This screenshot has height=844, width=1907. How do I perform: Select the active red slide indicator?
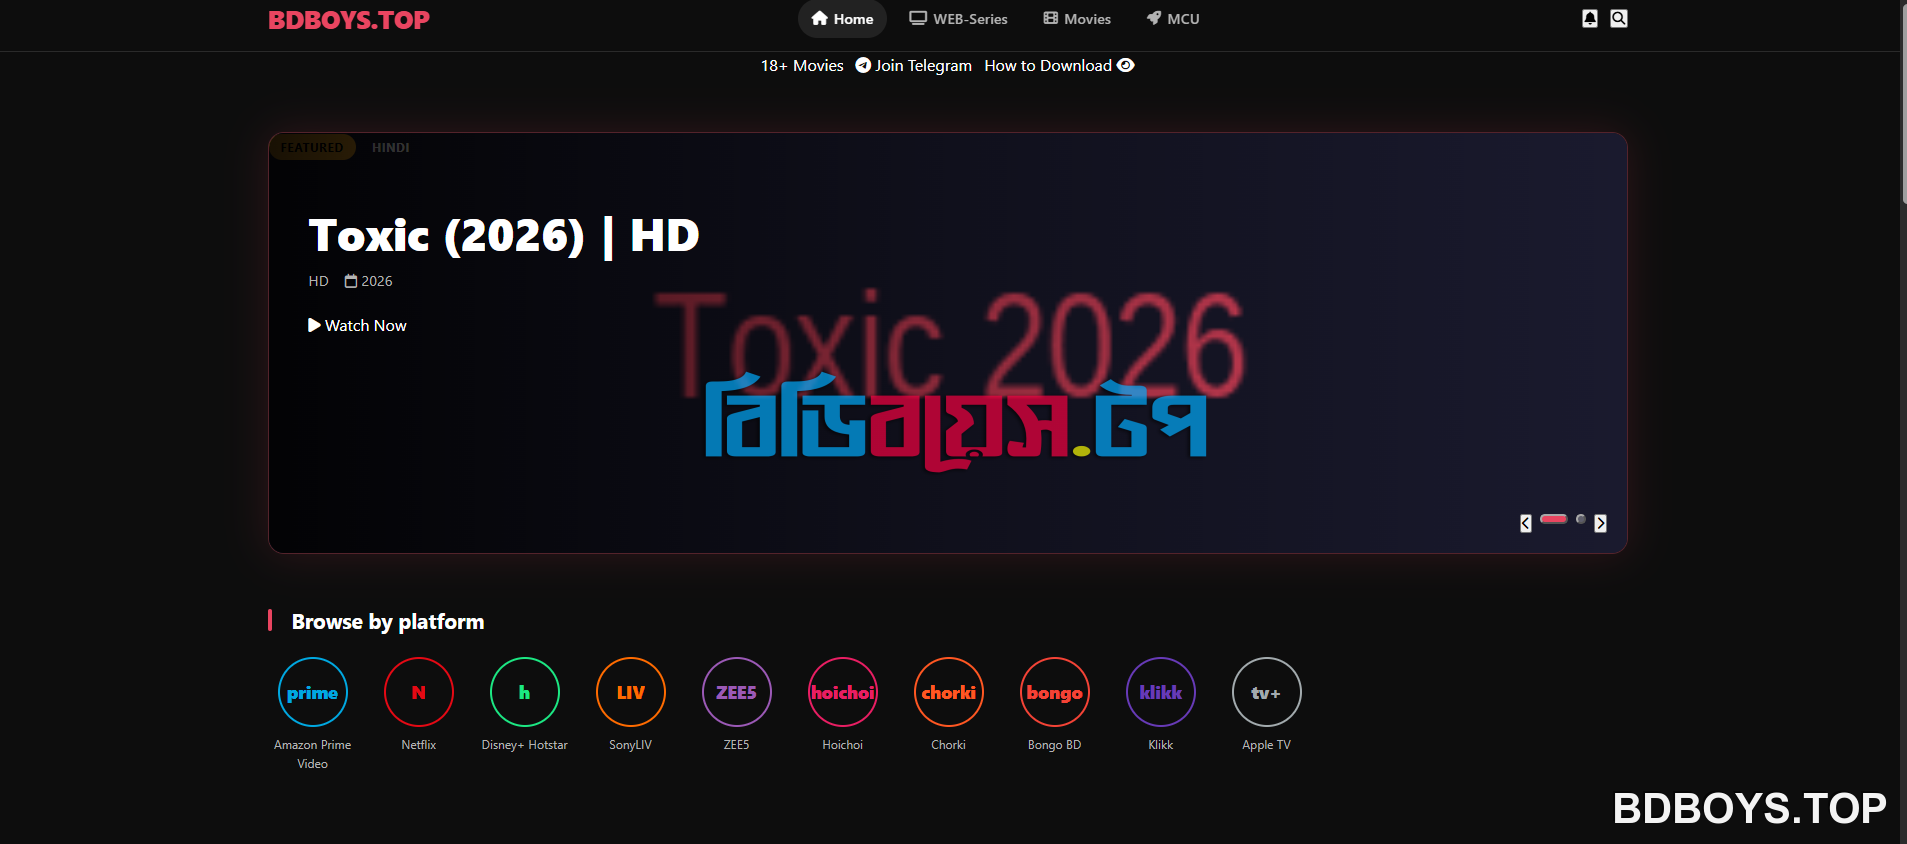tap(1553, 518)
